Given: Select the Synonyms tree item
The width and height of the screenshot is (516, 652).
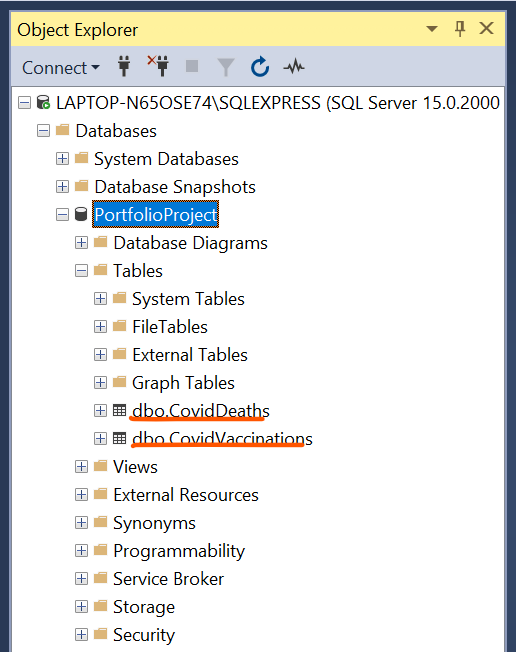Looking at the screenshot, I should (154, 523).
